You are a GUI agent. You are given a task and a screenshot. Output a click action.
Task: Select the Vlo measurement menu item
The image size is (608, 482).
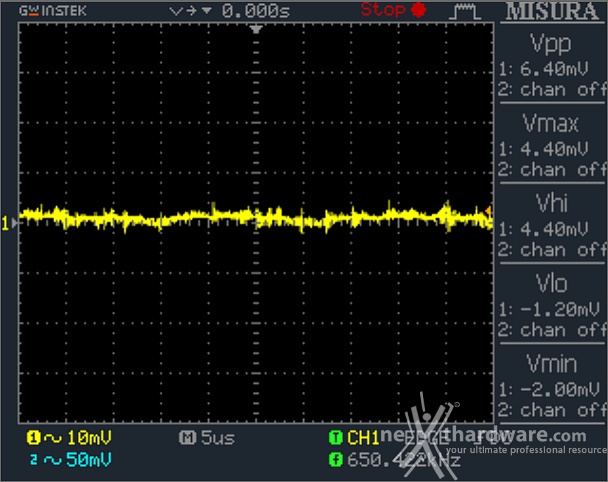point(552,304)
